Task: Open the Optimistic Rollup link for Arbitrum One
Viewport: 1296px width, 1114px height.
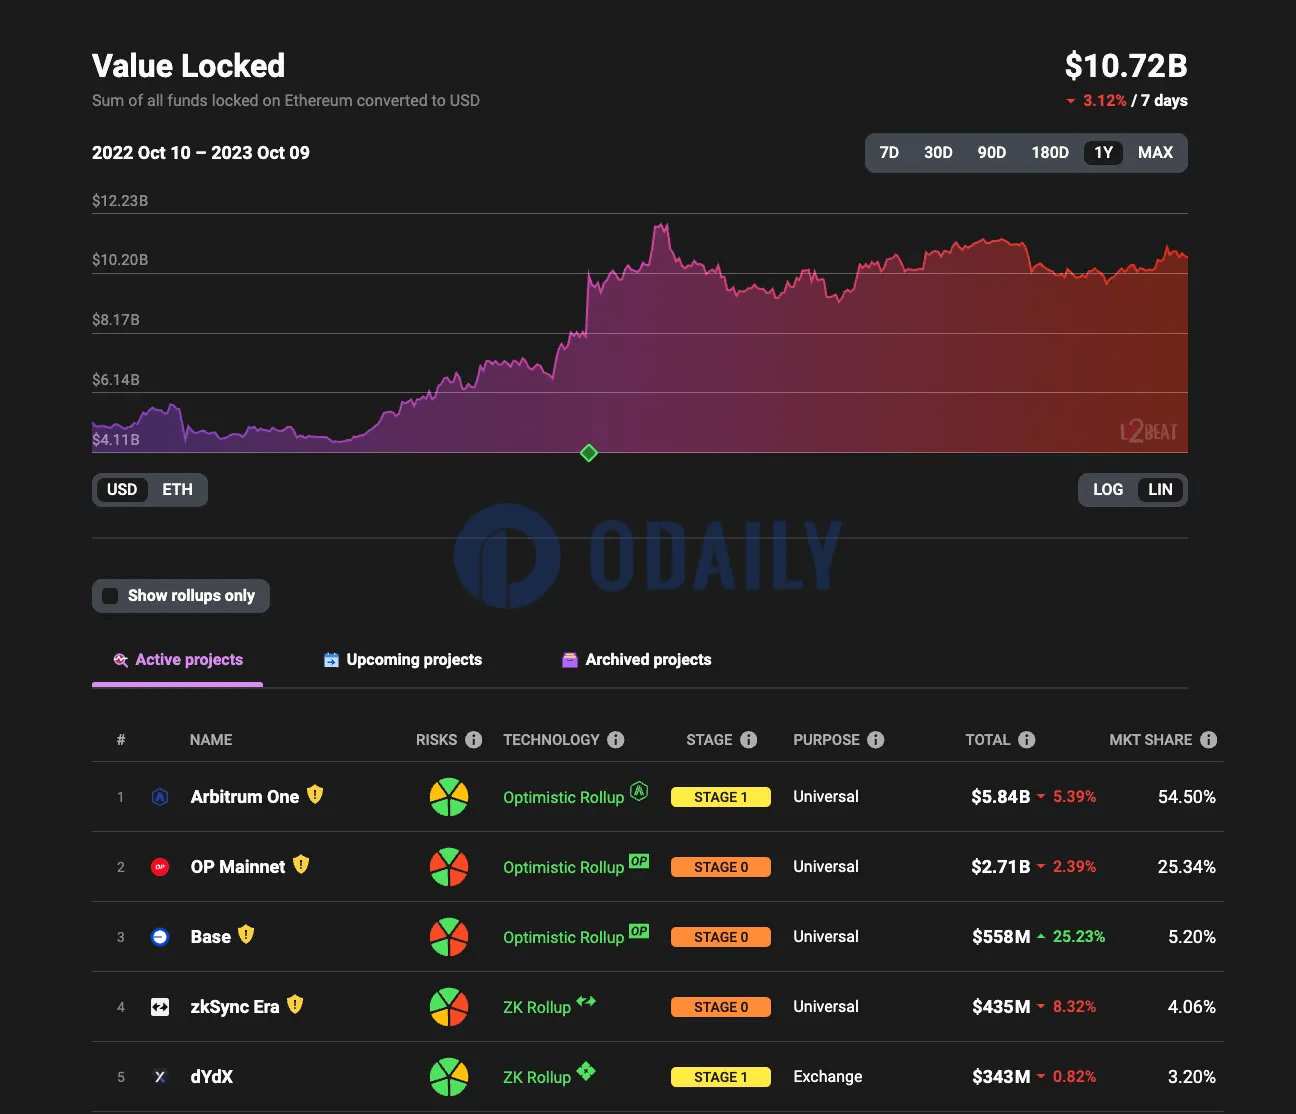Action: [563, 797]
